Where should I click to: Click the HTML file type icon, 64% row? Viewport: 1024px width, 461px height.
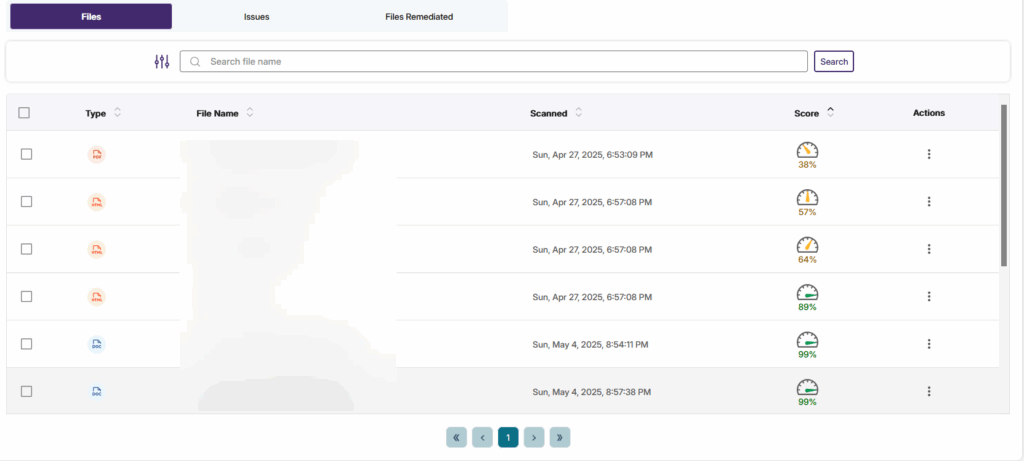(x=97, y=249)
